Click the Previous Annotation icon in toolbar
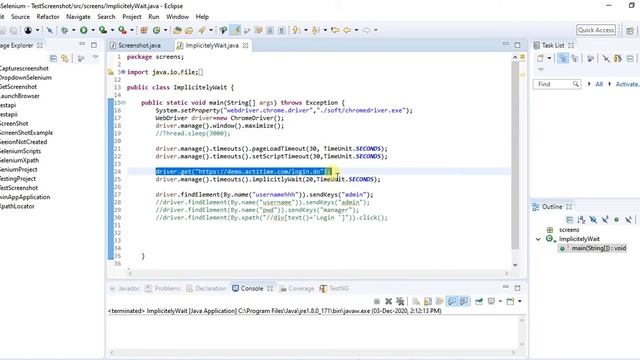 click(316, 30)
